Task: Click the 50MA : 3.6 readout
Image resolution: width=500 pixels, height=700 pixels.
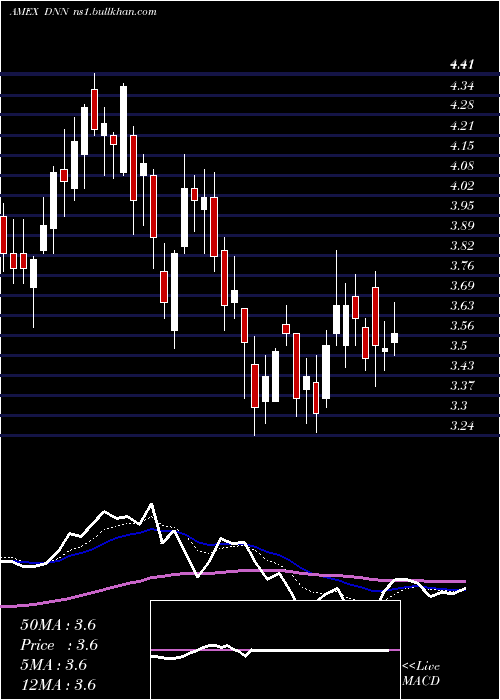Action: point(58,625)
